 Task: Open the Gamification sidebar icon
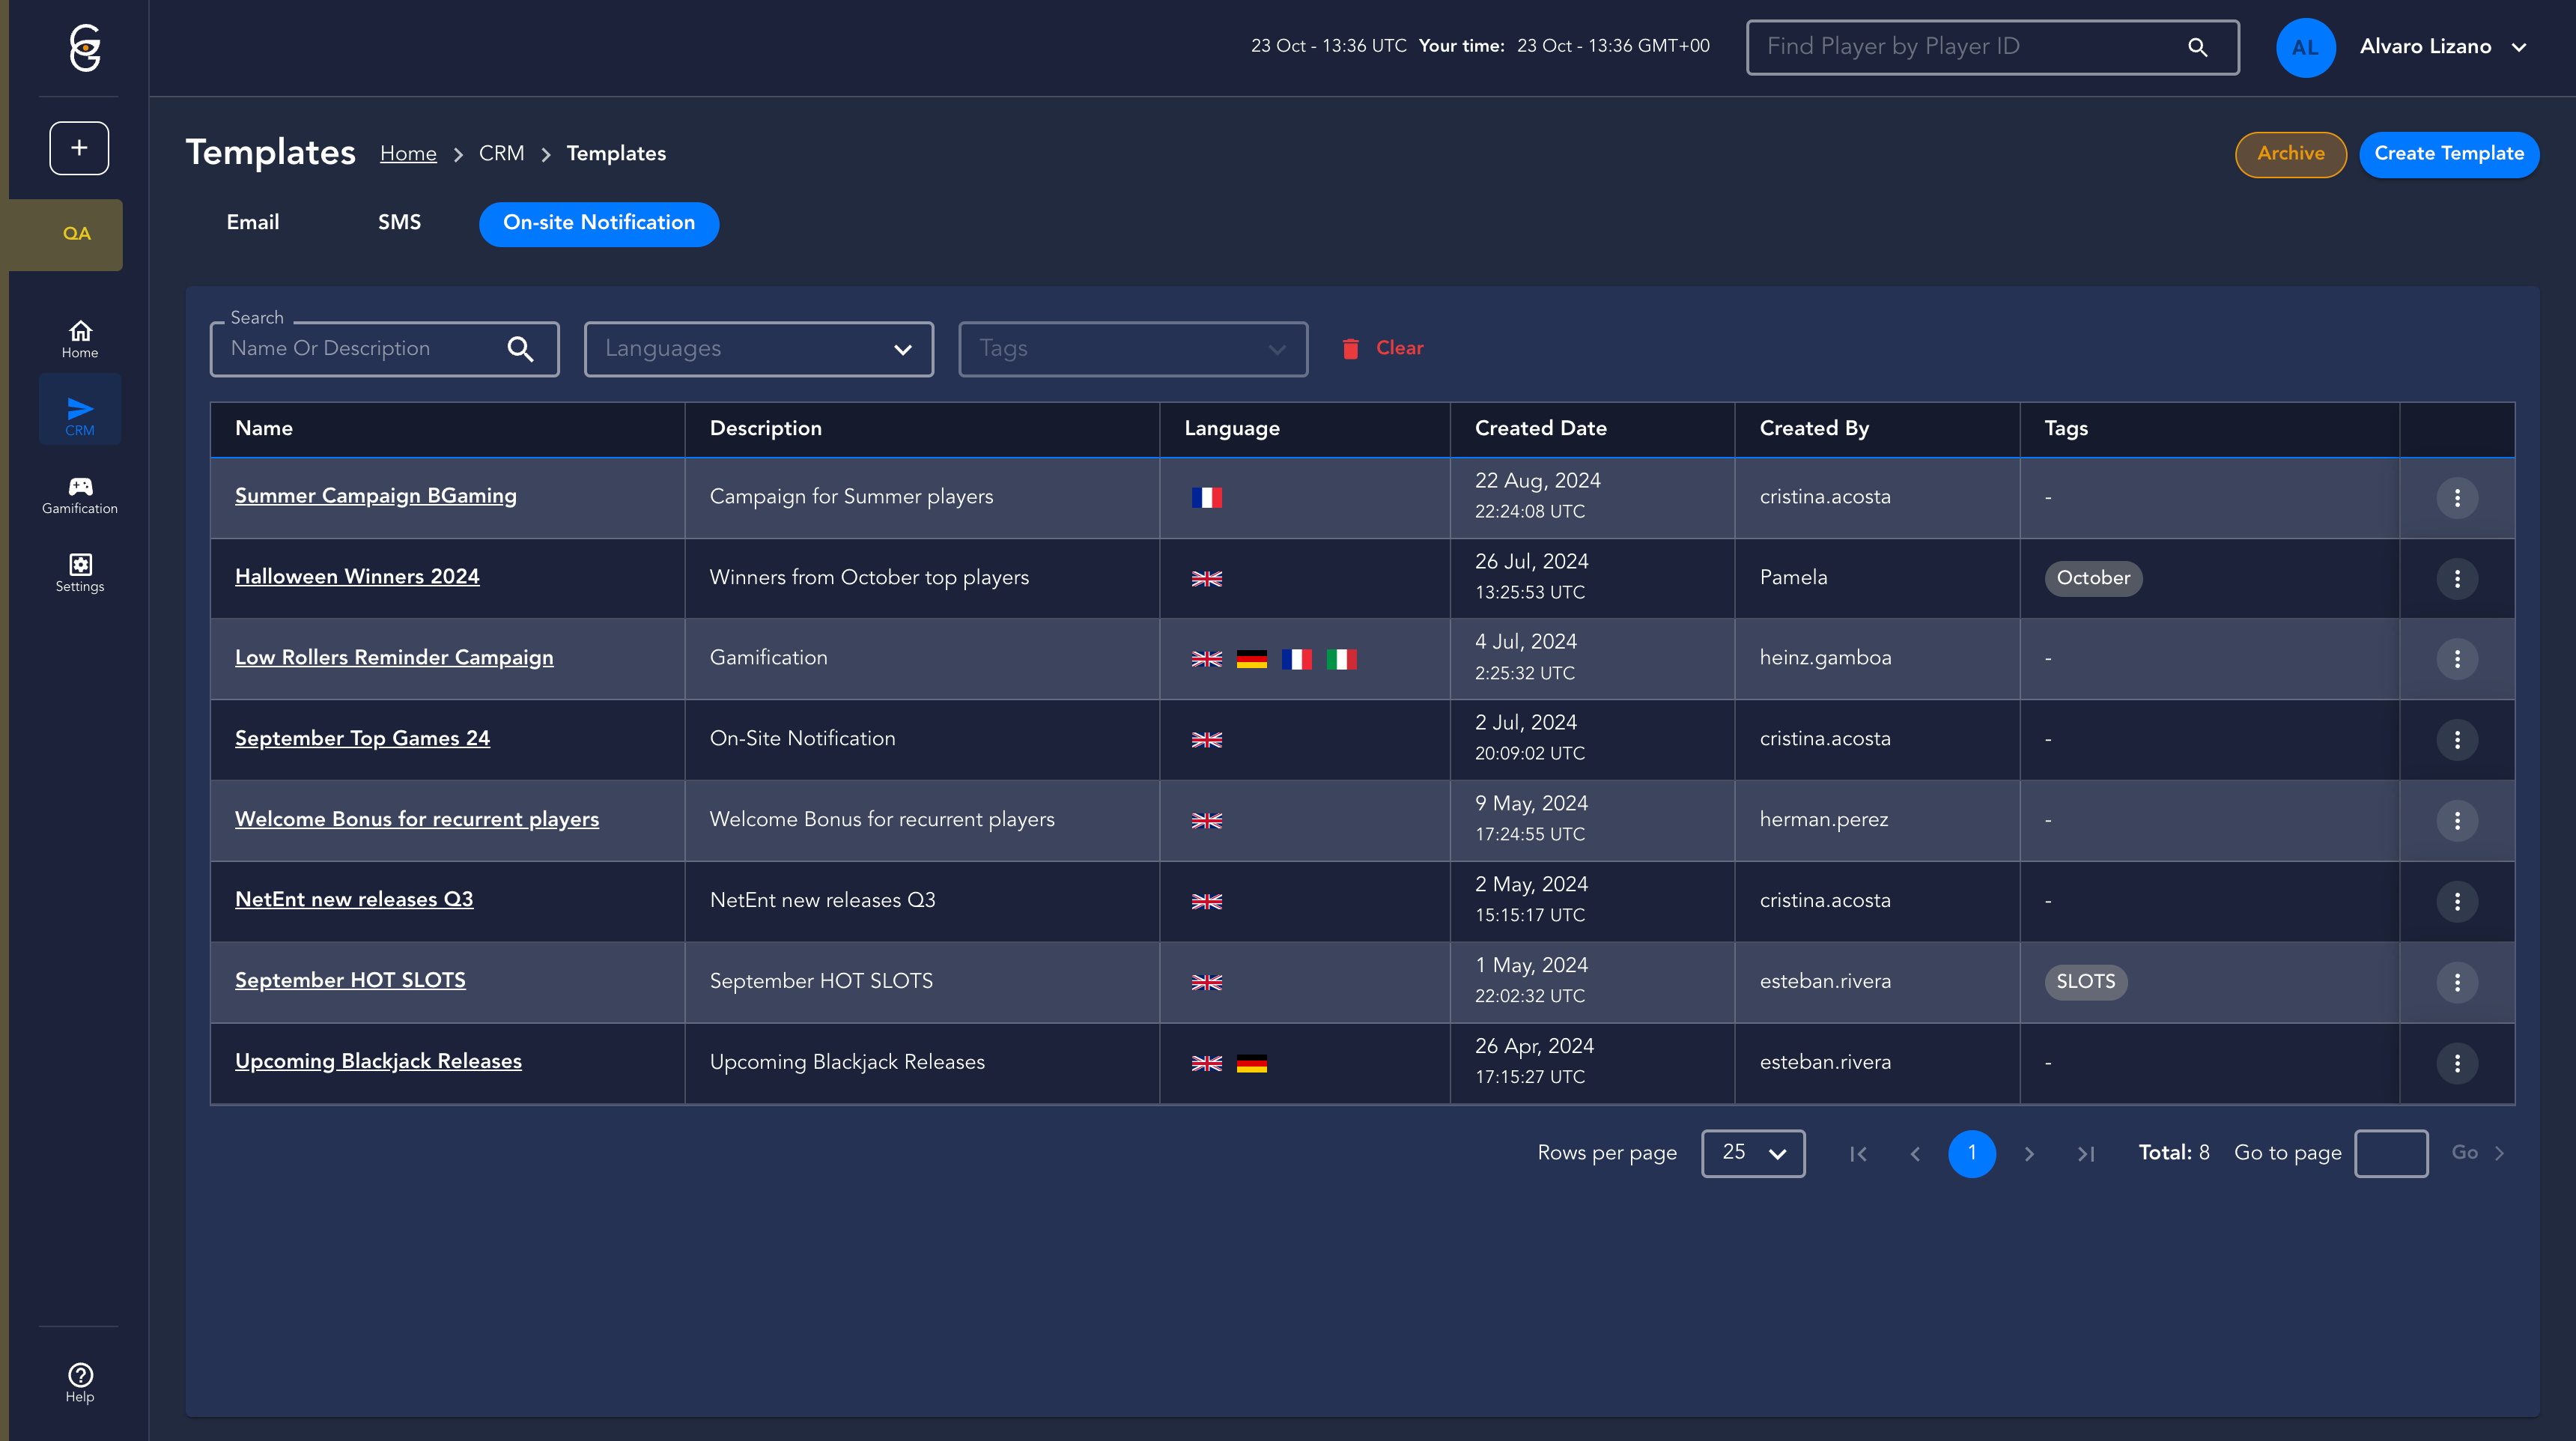(x=80, y=494)
